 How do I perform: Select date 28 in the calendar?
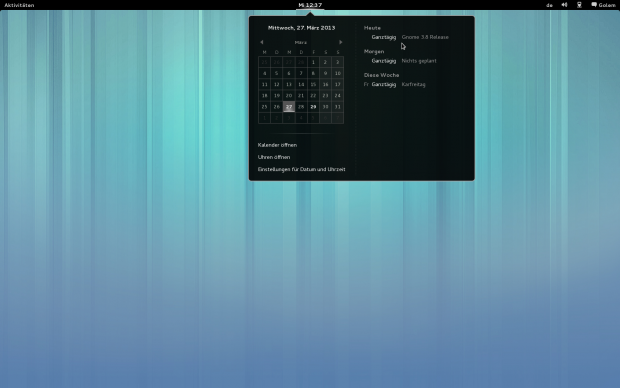(301, 107)
